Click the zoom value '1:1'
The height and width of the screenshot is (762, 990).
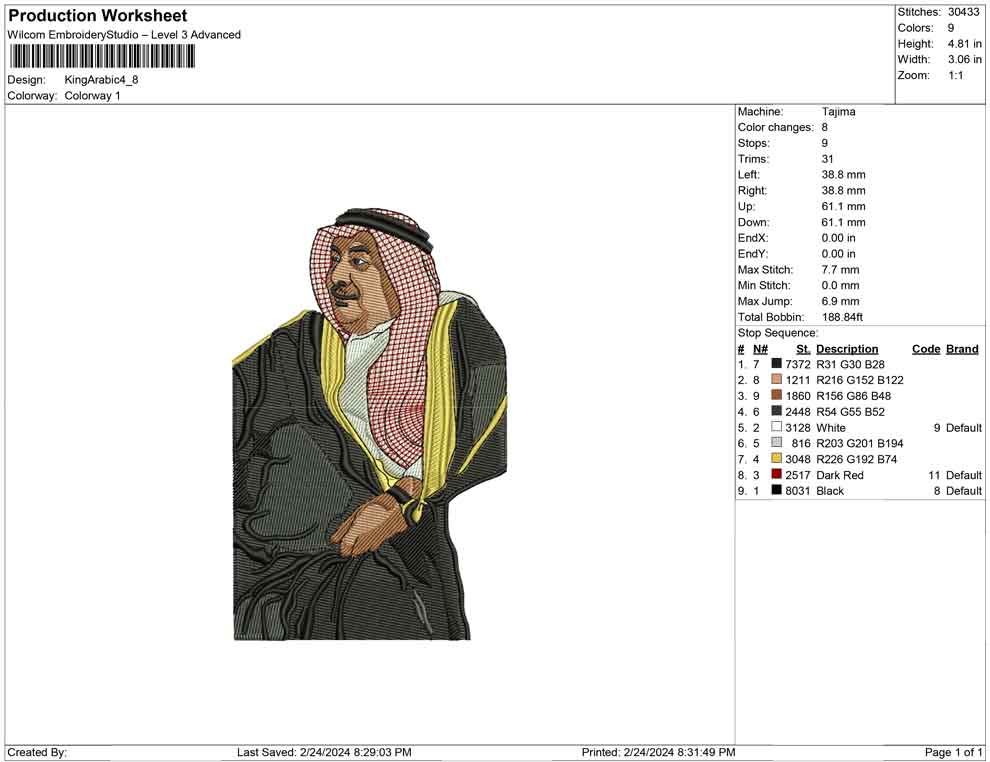955,75
